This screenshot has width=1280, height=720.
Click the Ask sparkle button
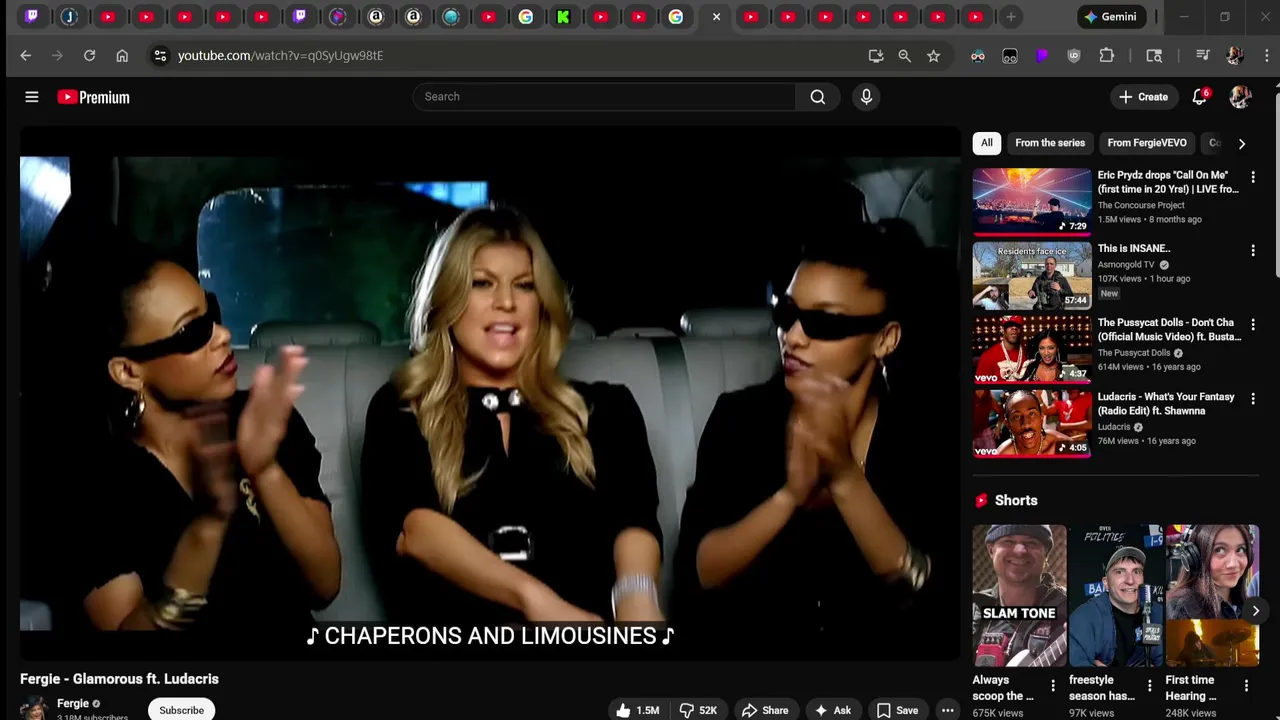(833, 710)
